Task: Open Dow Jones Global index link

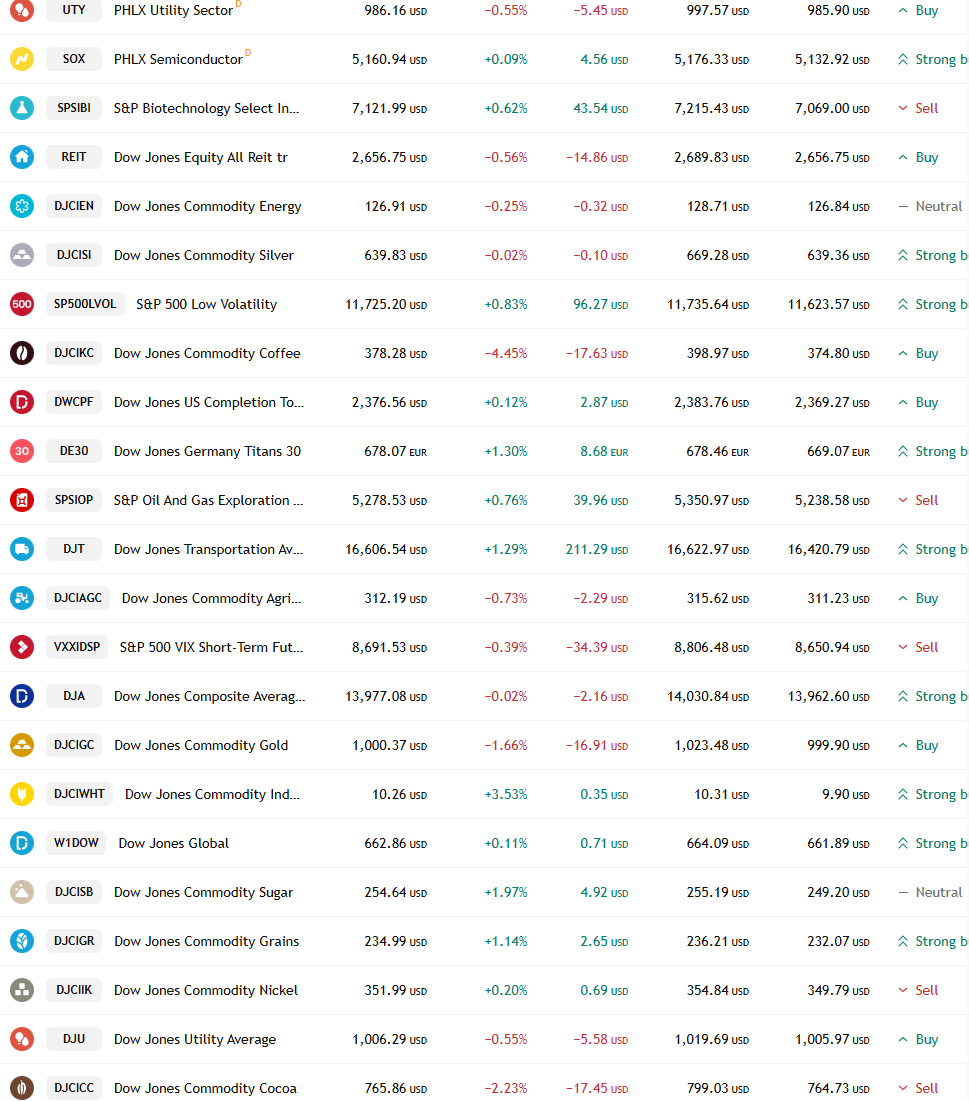Action: tap(173, 843)
